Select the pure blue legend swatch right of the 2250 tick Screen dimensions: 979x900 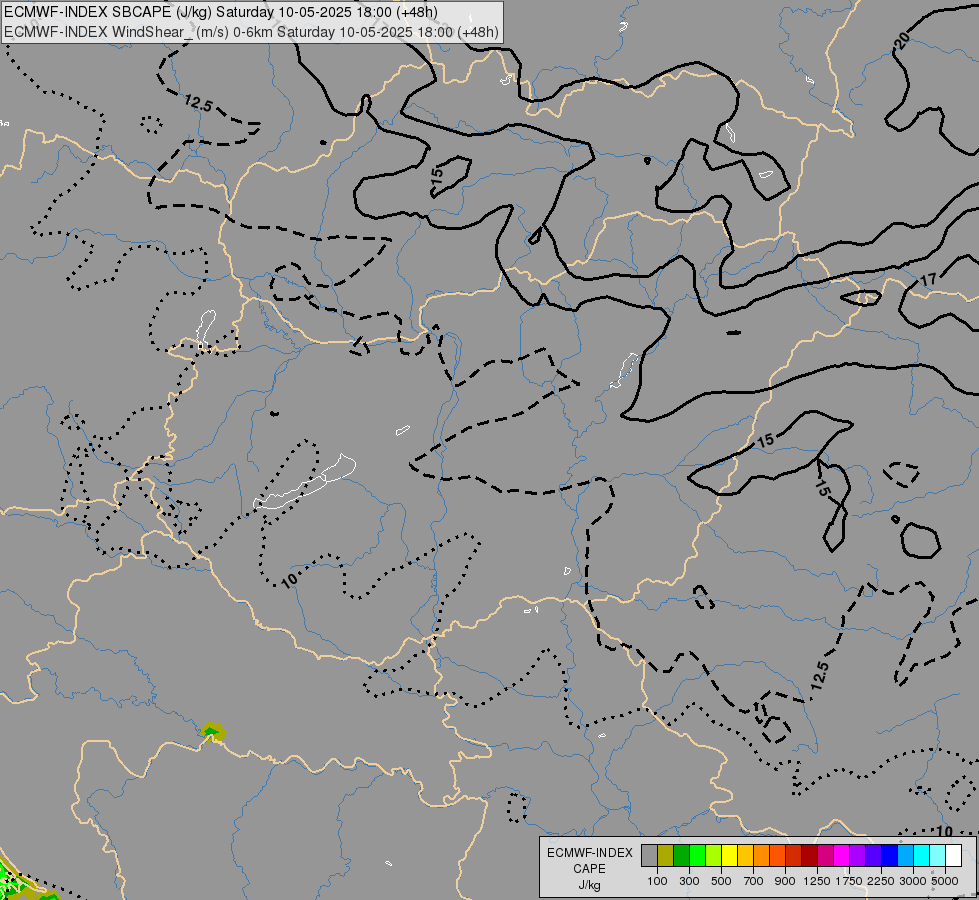tap(889, 855)
